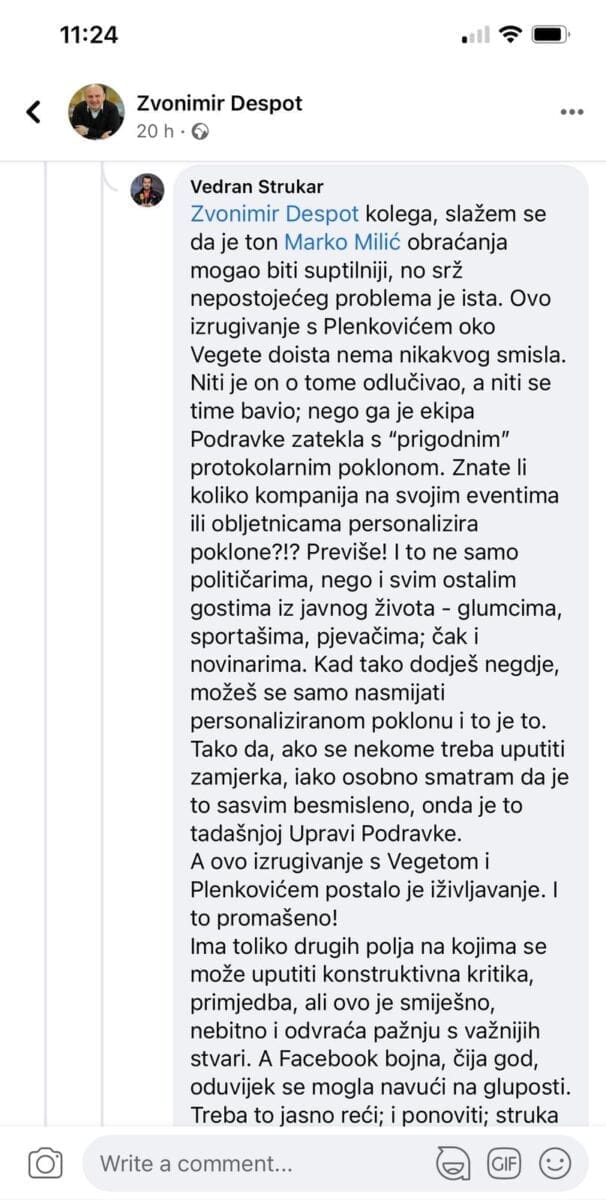Open the three-dot post options menu
This screenshot has height=1200, width=606.
pos(571,112)
